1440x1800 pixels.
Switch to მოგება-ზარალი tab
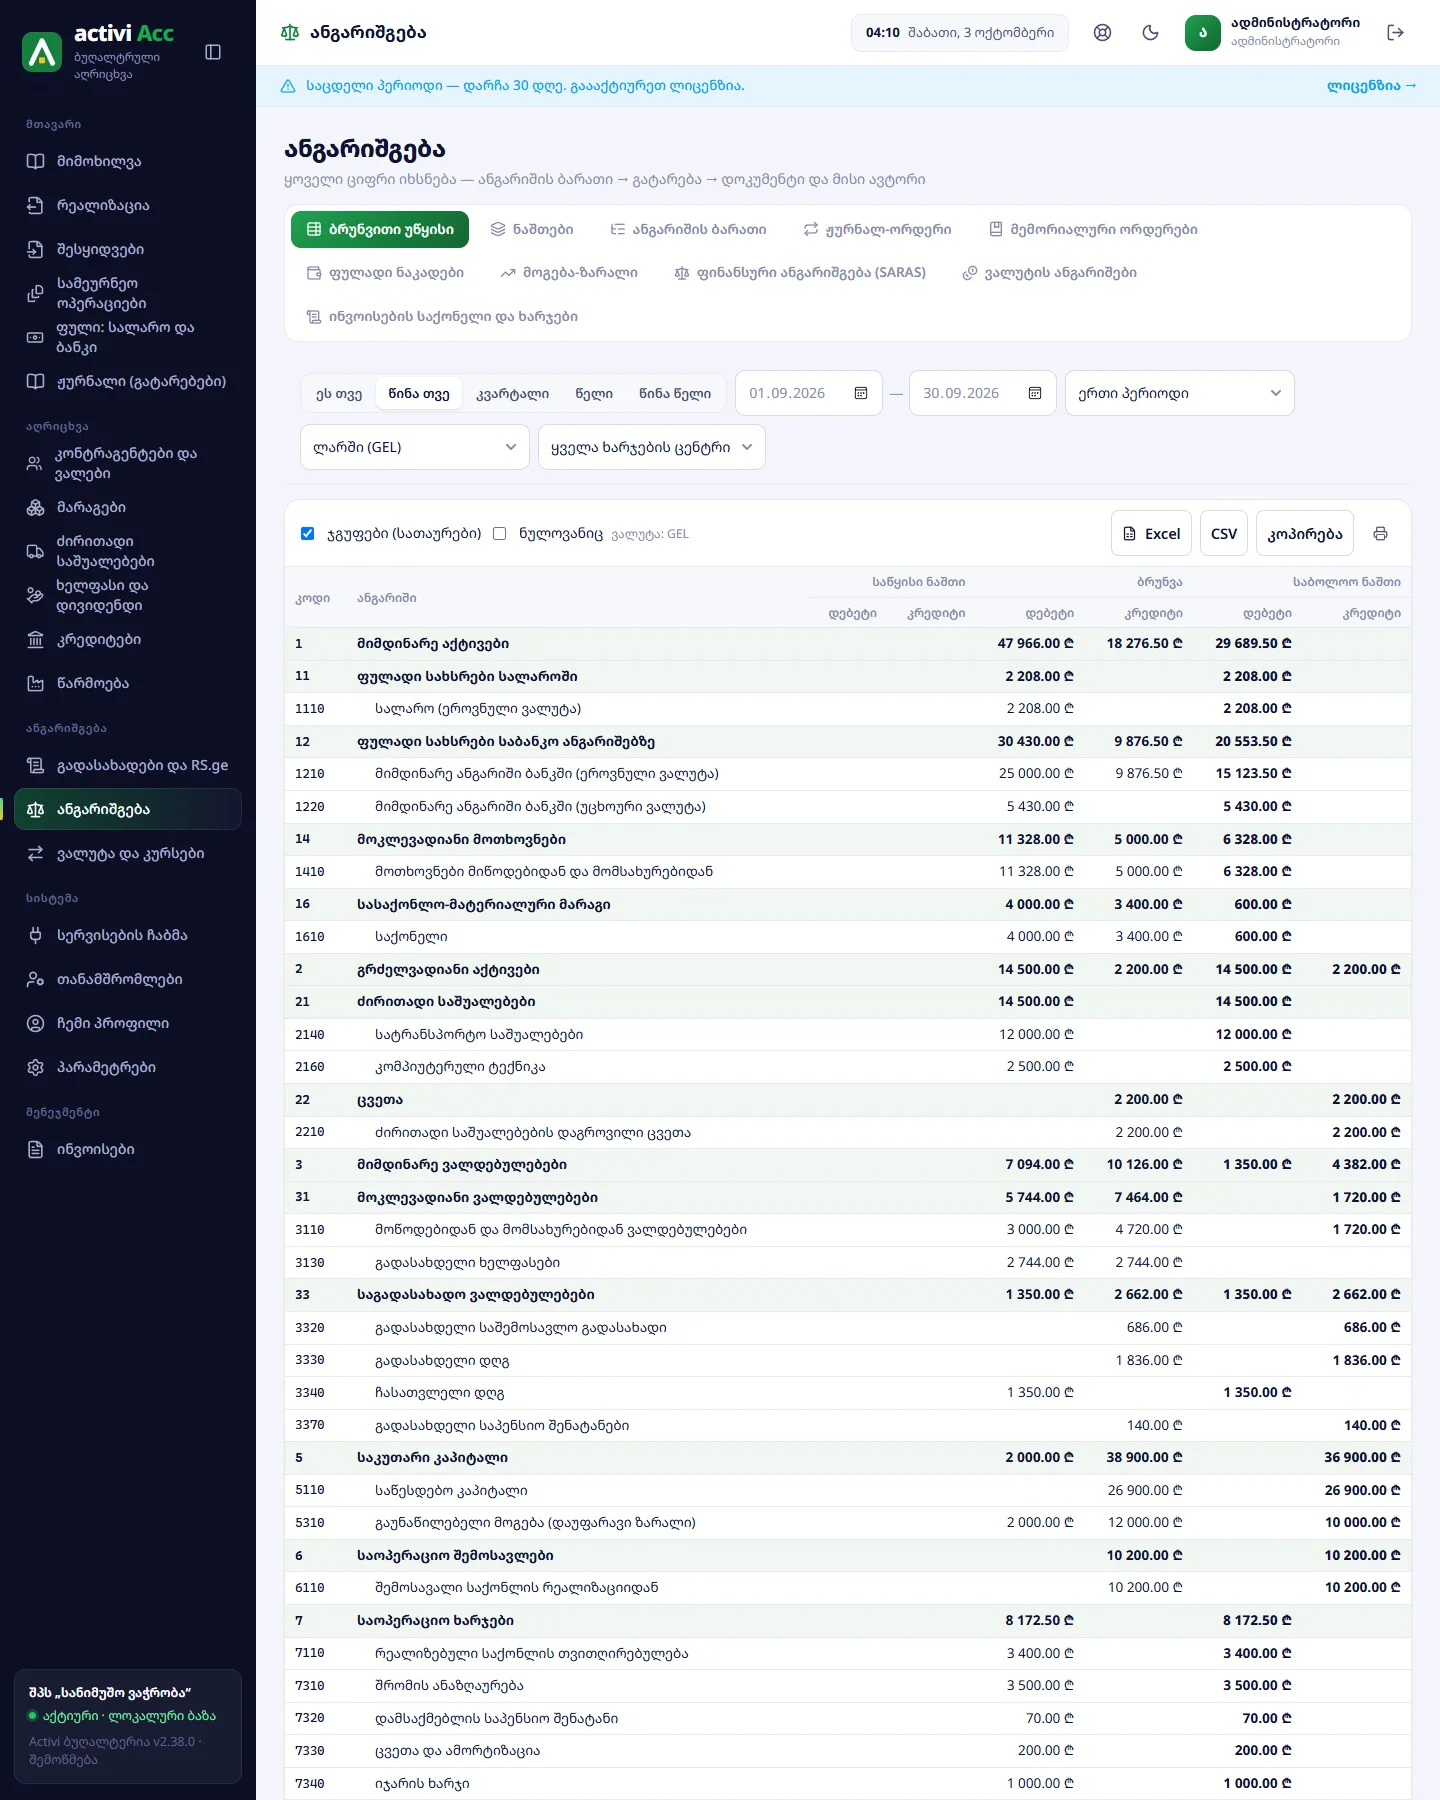coord(569,272)
